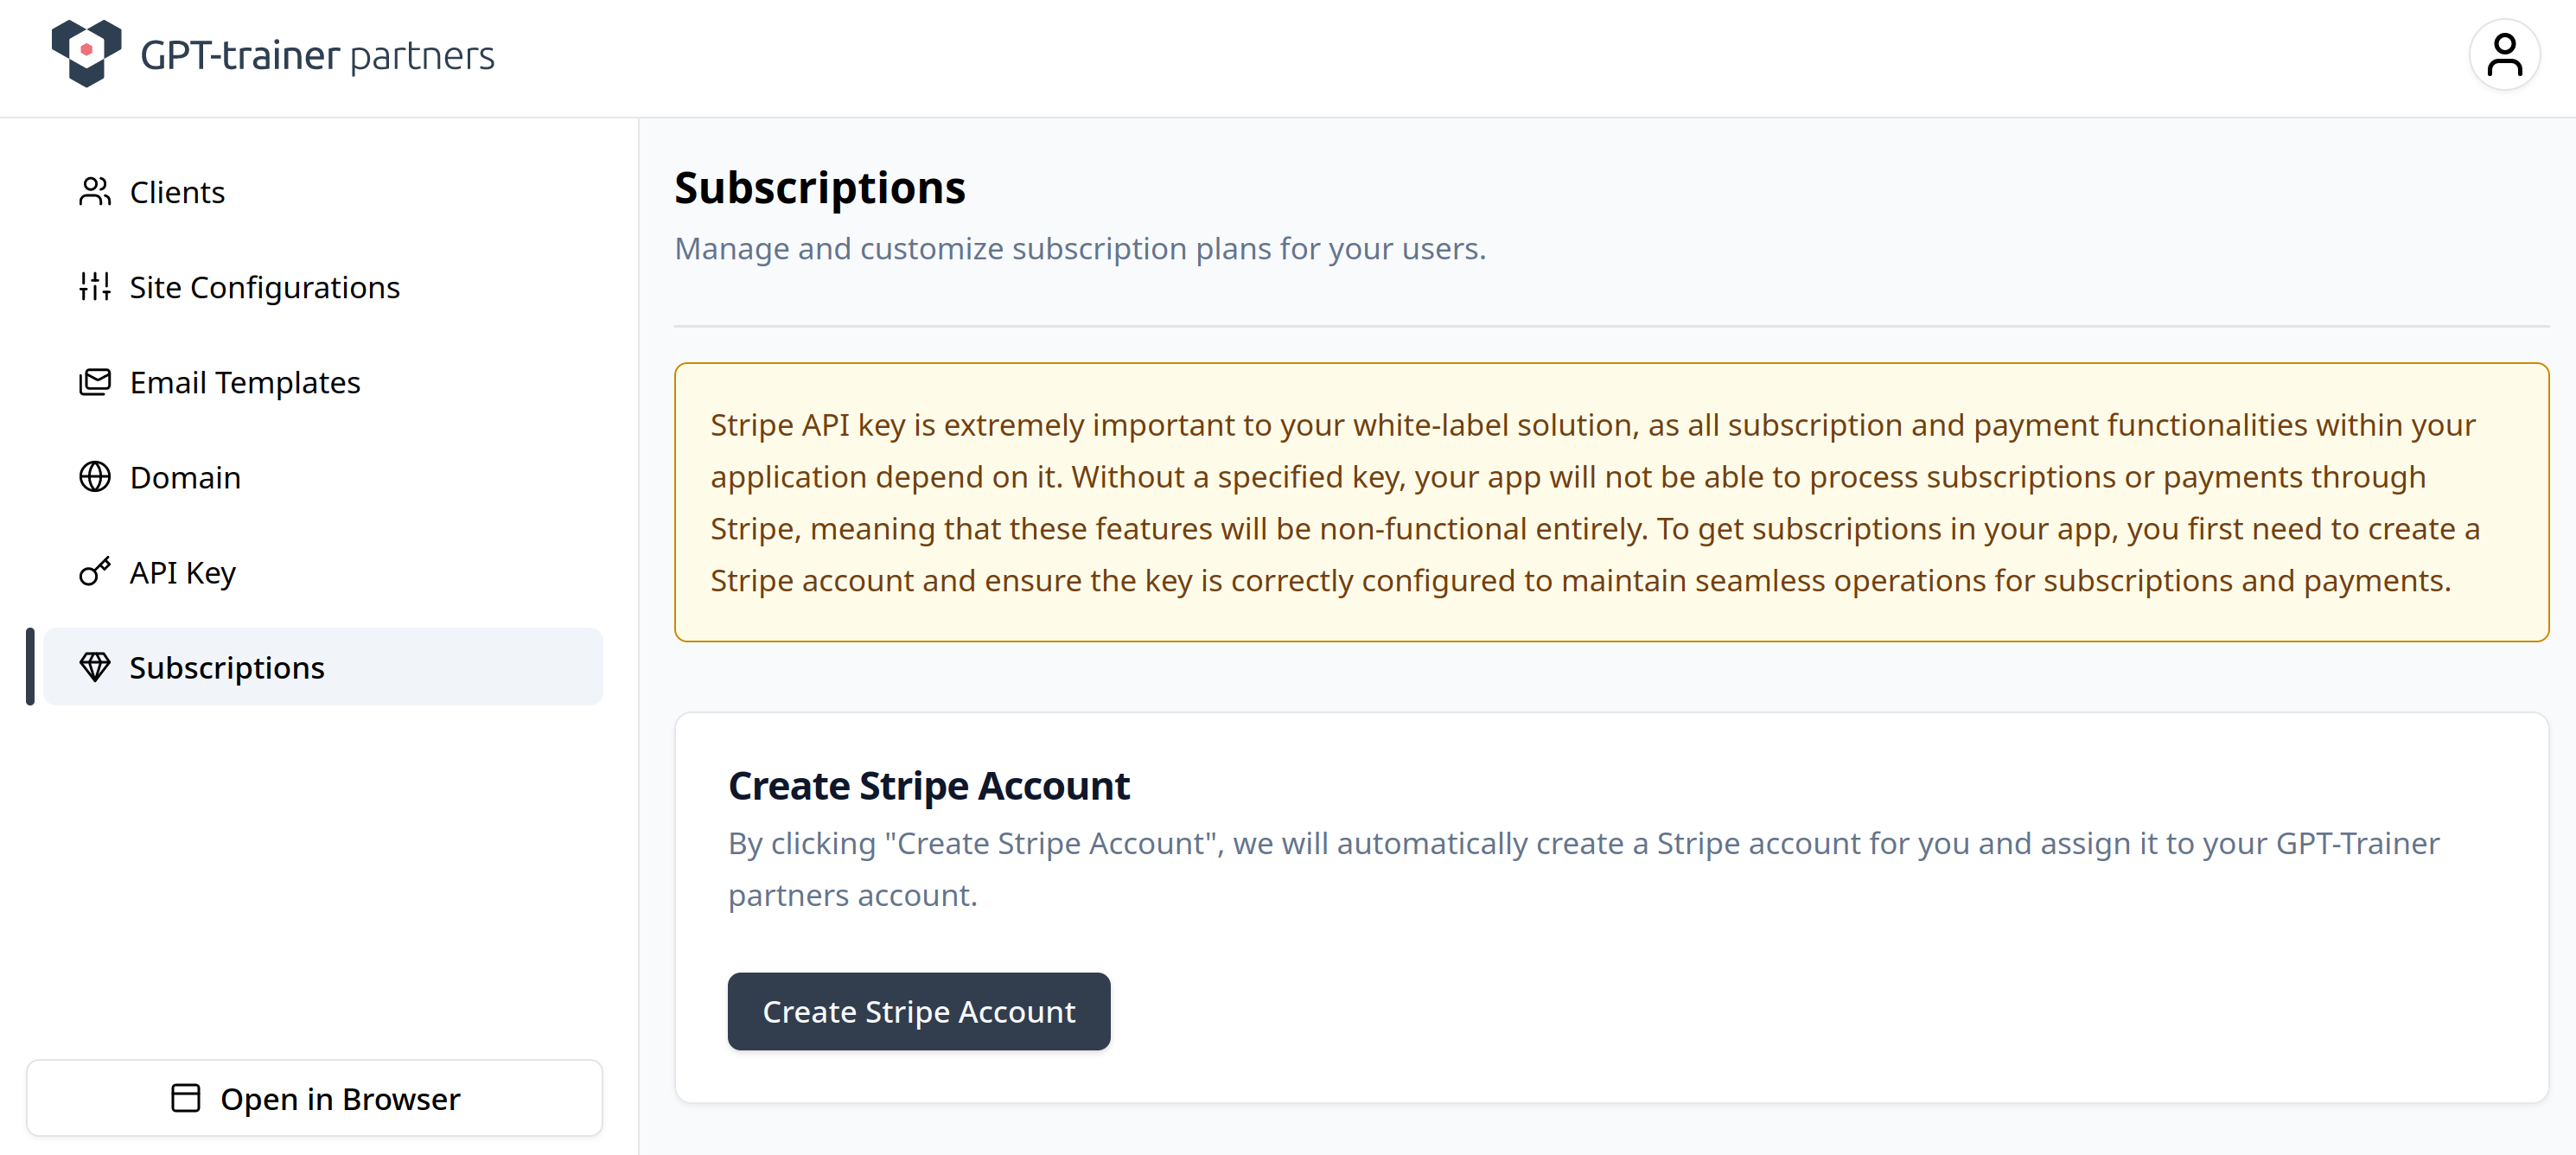Image resolution: width=2576 pixels, height=1155 pixels.
Task: Click the Site Configurations sliders icon
Action: tap(95, 287)
